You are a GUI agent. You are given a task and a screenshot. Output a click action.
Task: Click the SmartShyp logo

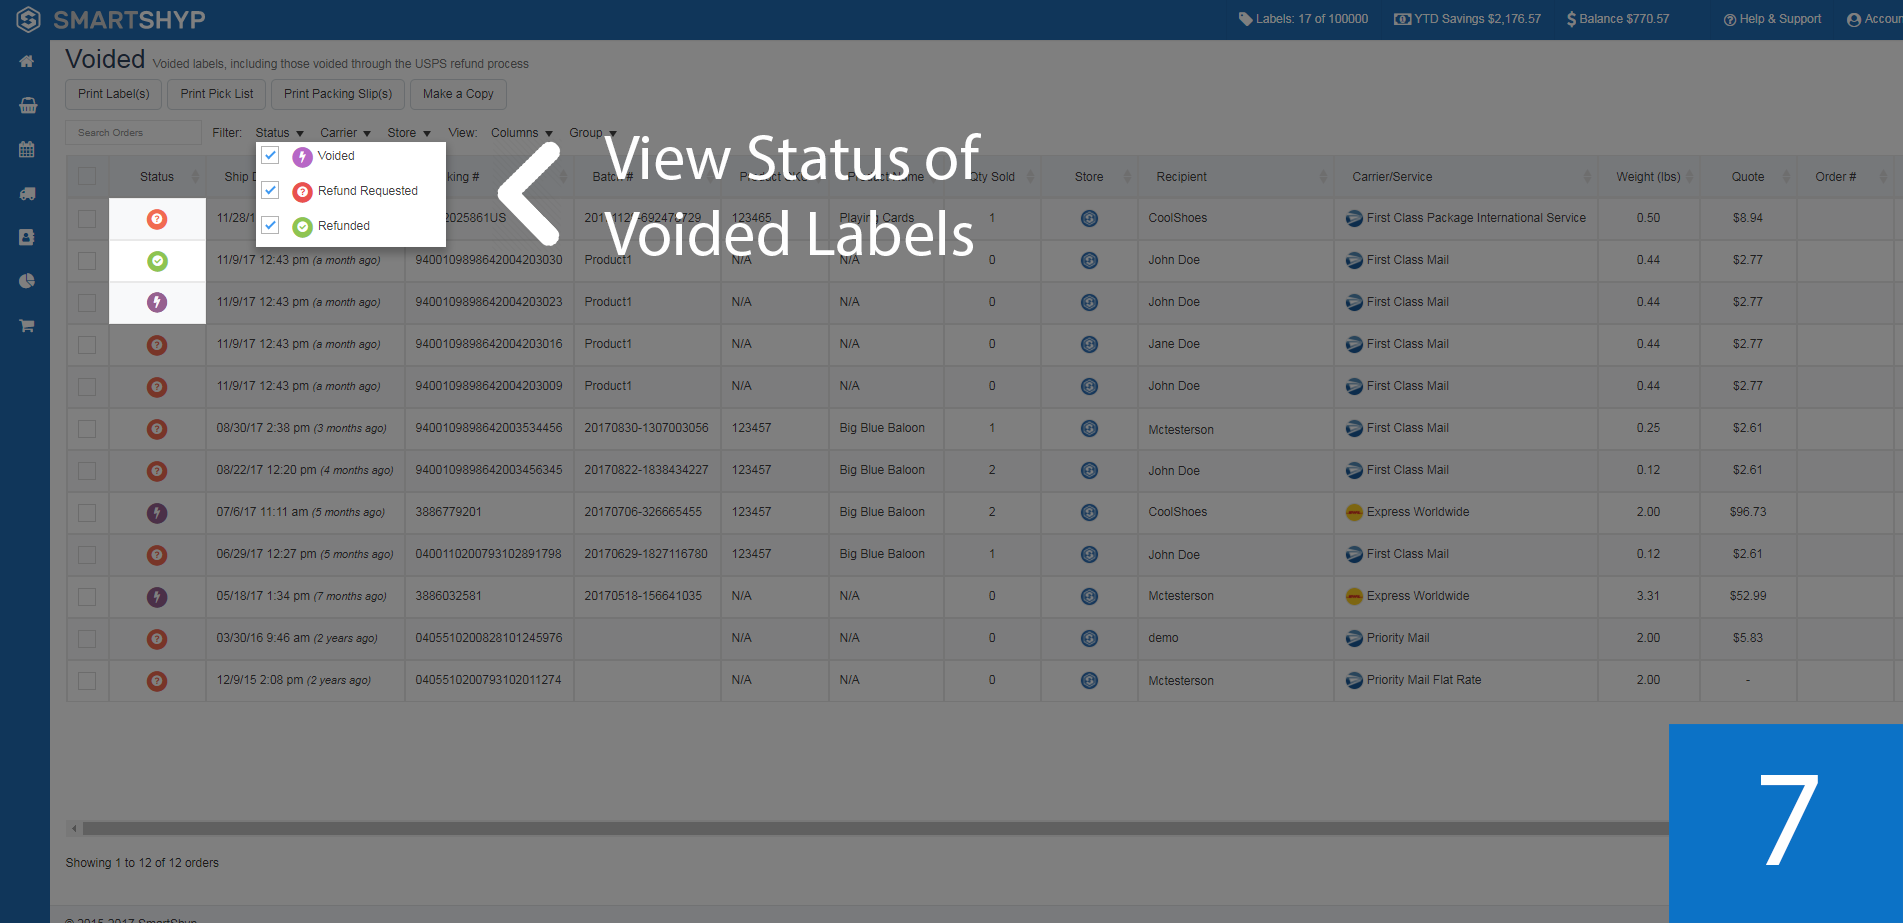(x=111, y=19)
